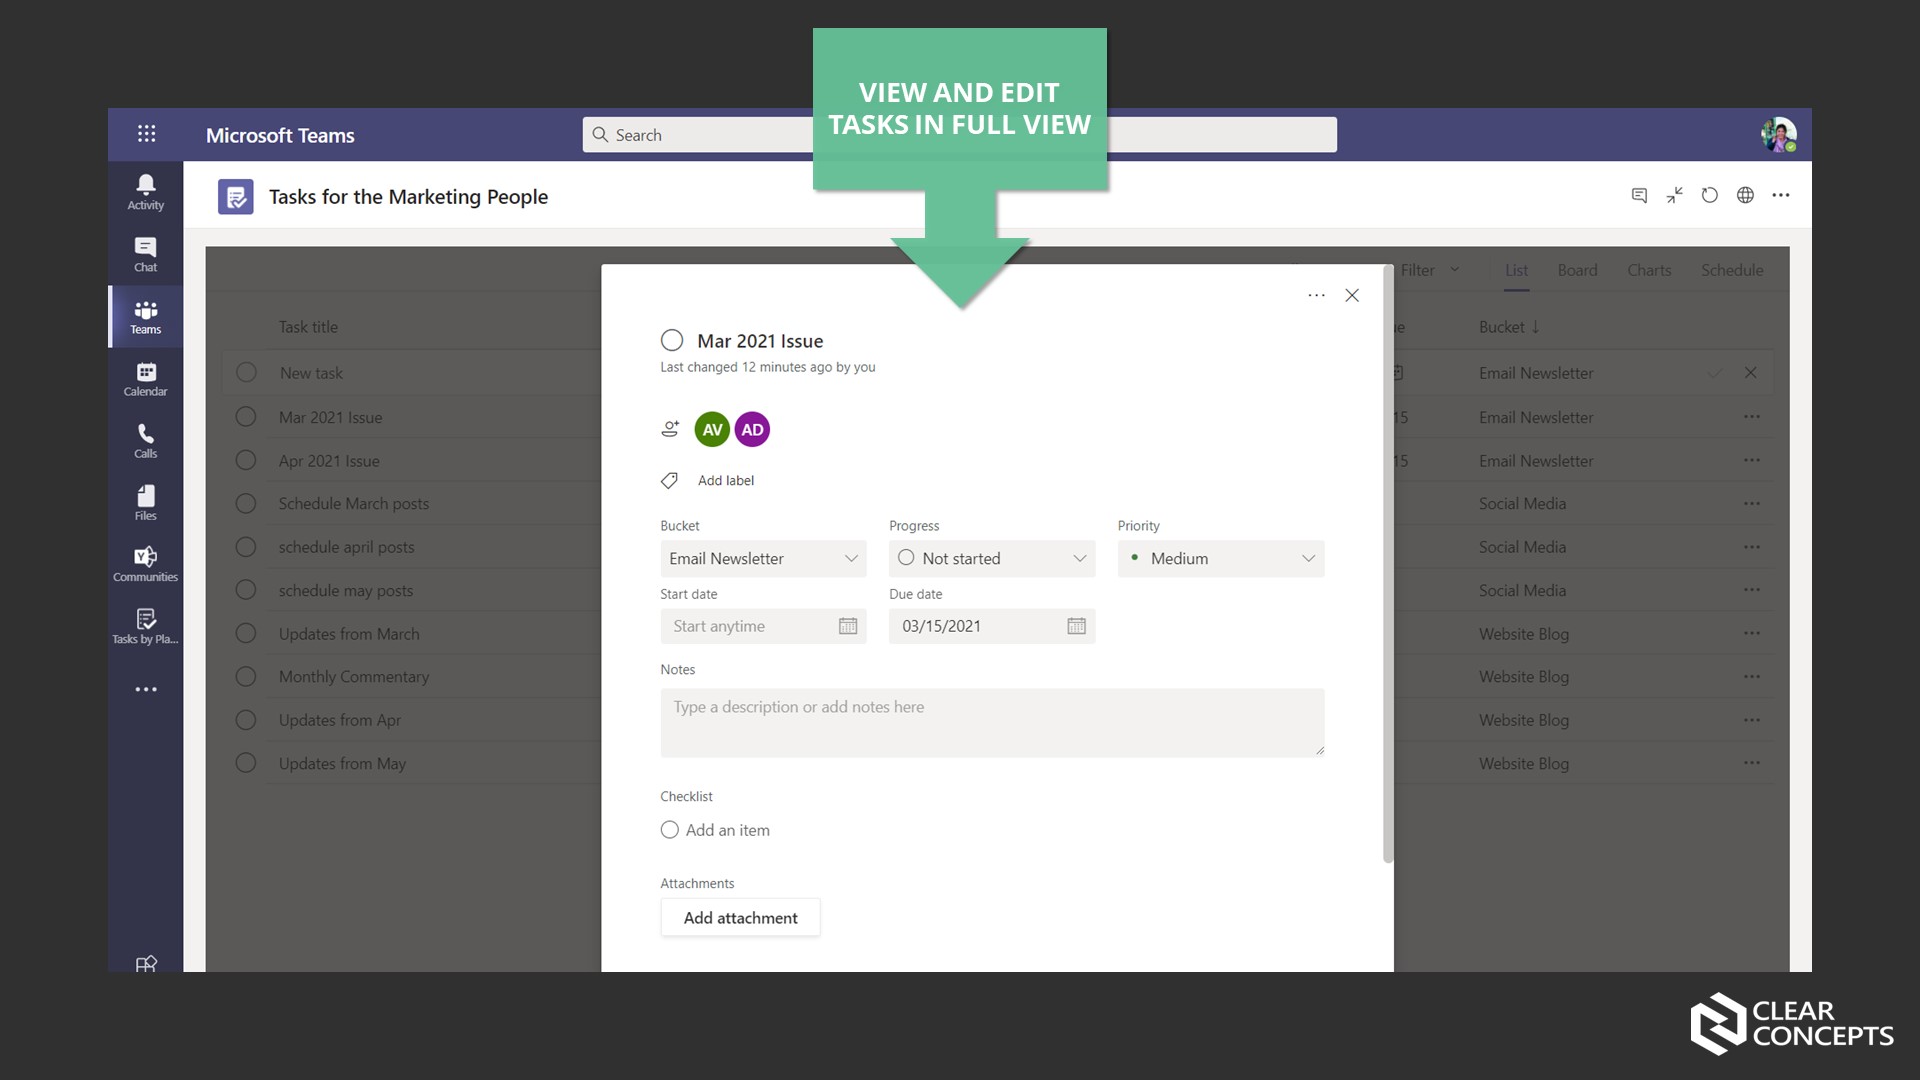Switch to Board view tab

[x=1577, y=270]
